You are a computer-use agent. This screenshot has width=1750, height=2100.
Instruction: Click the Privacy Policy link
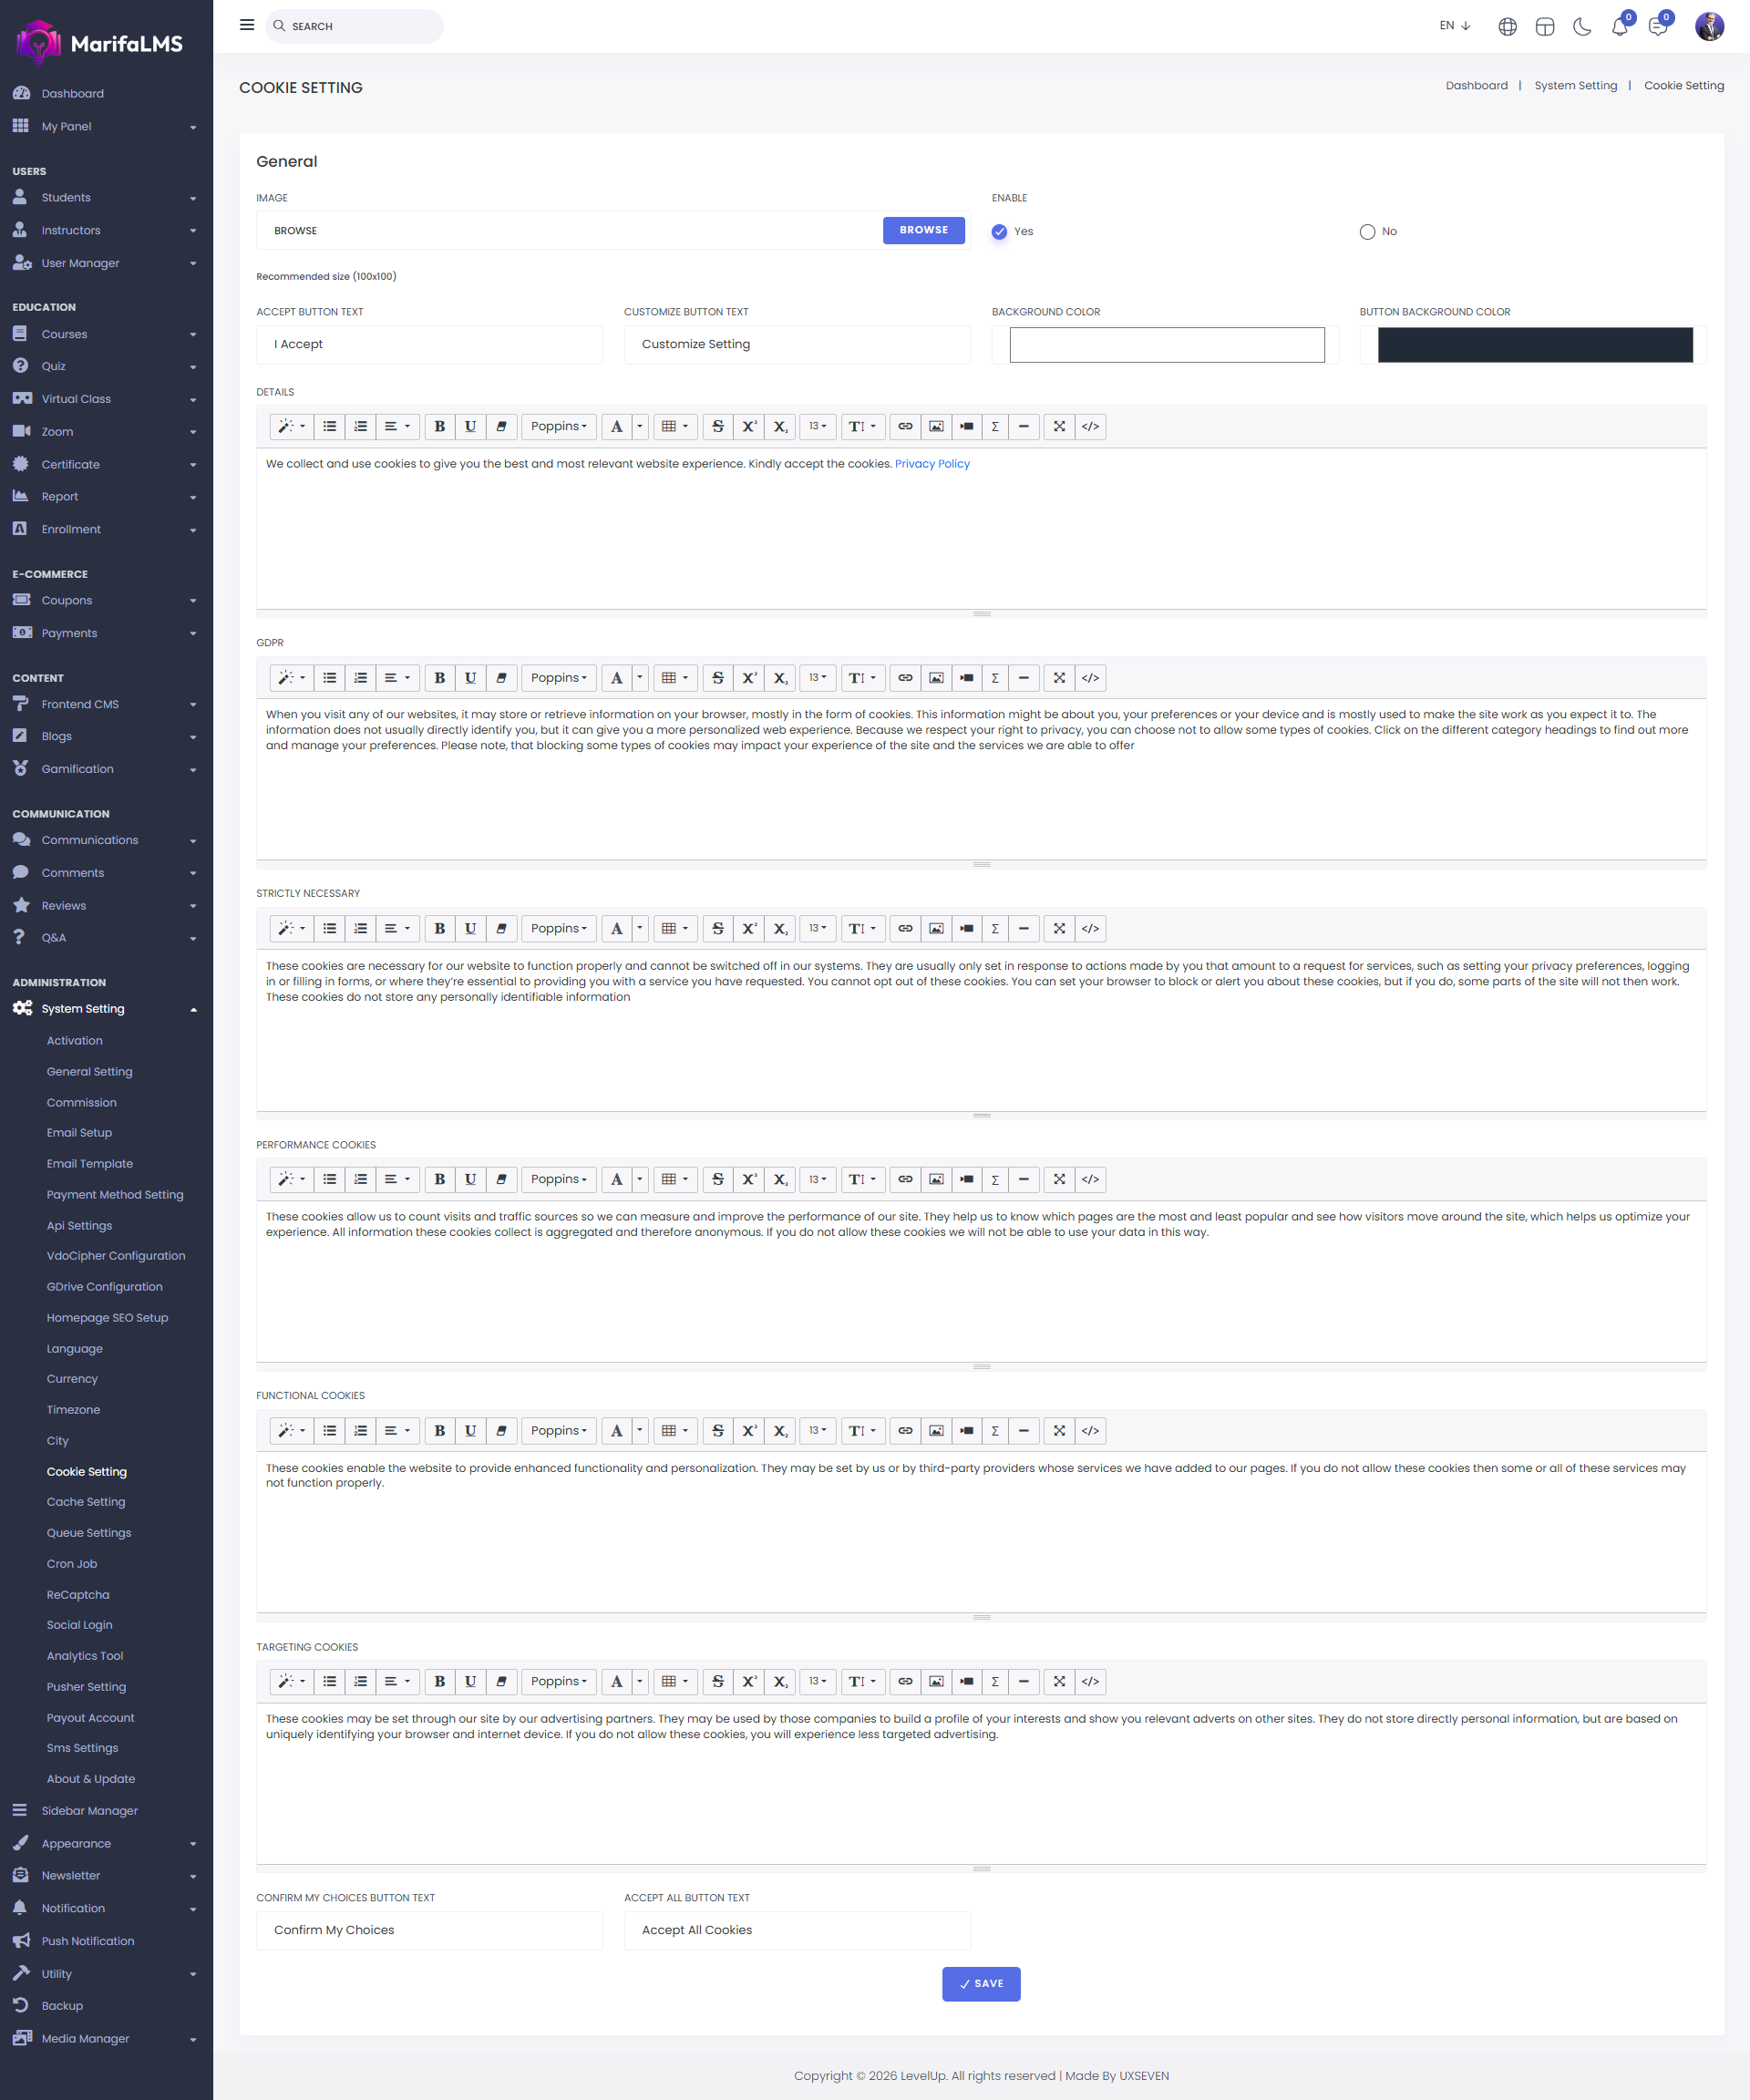coord(932,464)
